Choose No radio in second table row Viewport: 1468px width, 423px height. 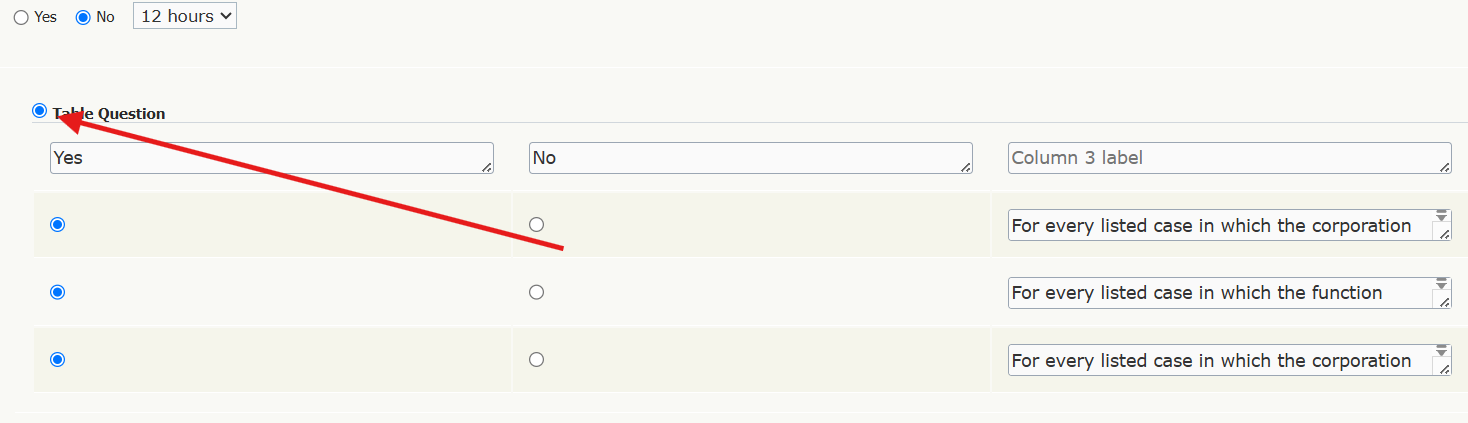tap(537, 292)
